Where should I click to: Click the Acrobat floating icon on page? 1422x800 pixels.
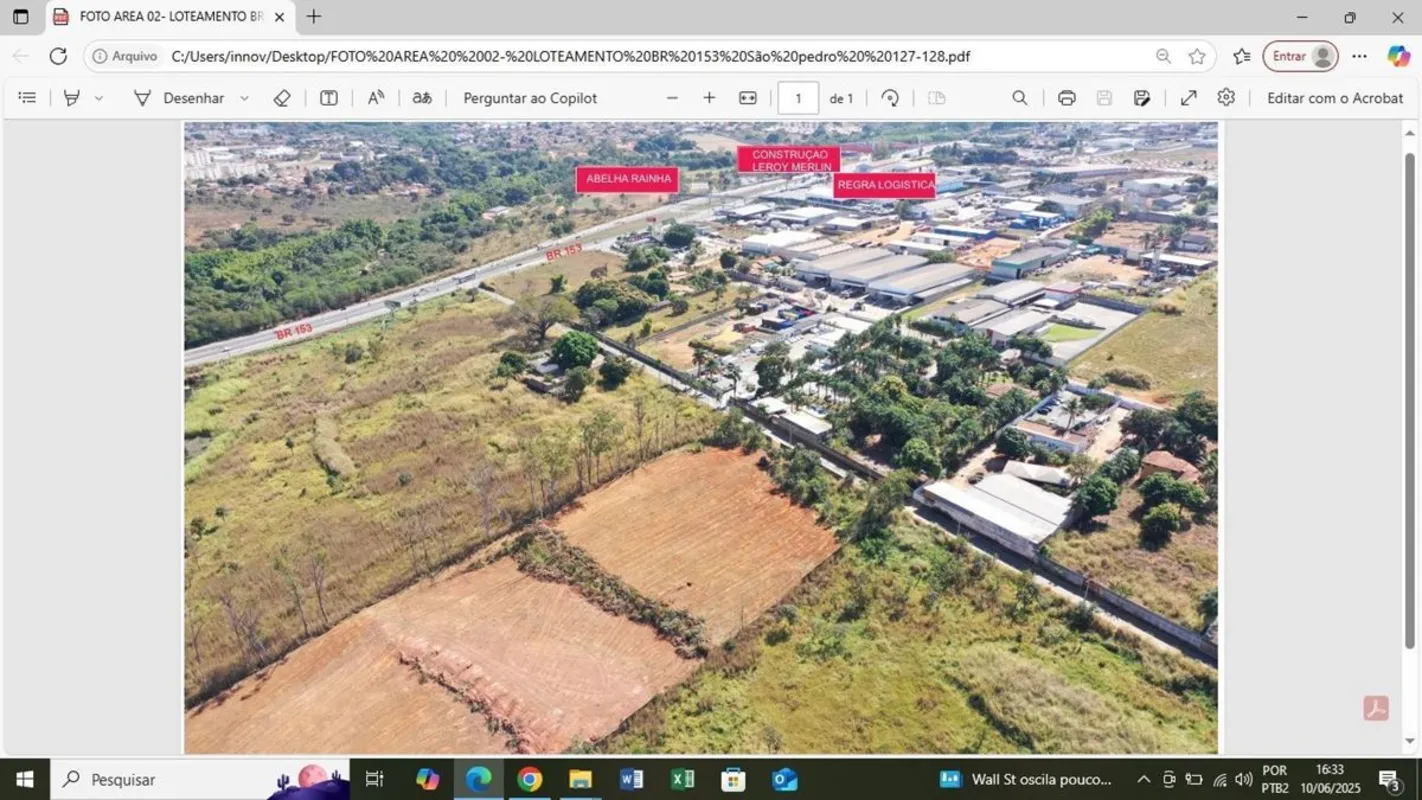(x=1376, y=708)
